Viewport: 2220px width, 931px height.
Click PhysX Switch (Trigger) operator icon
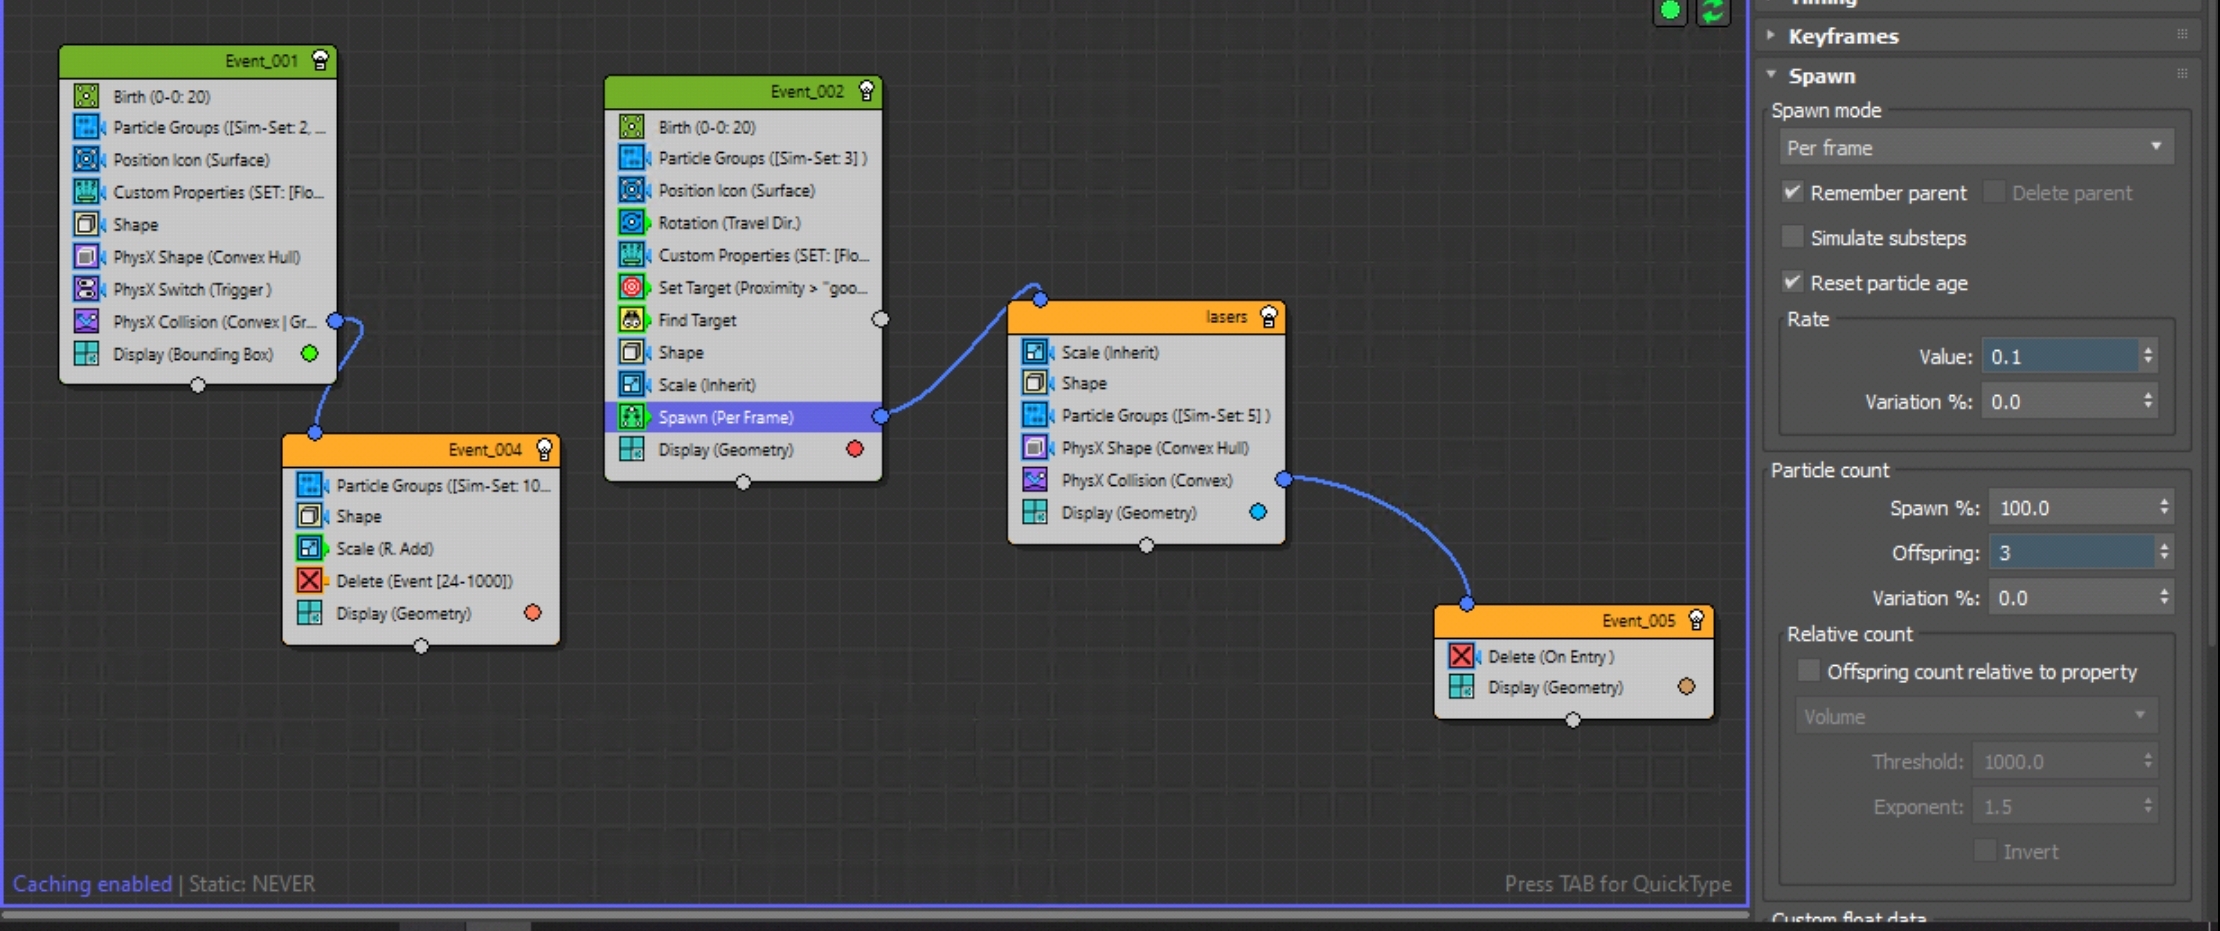[87, 289]
